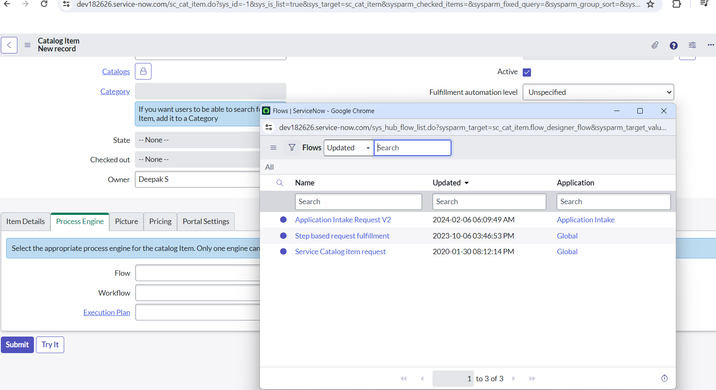Image resolution: width=716 pixels, height=390 pixels.
Task: View site info icon in Flows popup address bar
Action: pyautogui.click(x=268, y=127)
